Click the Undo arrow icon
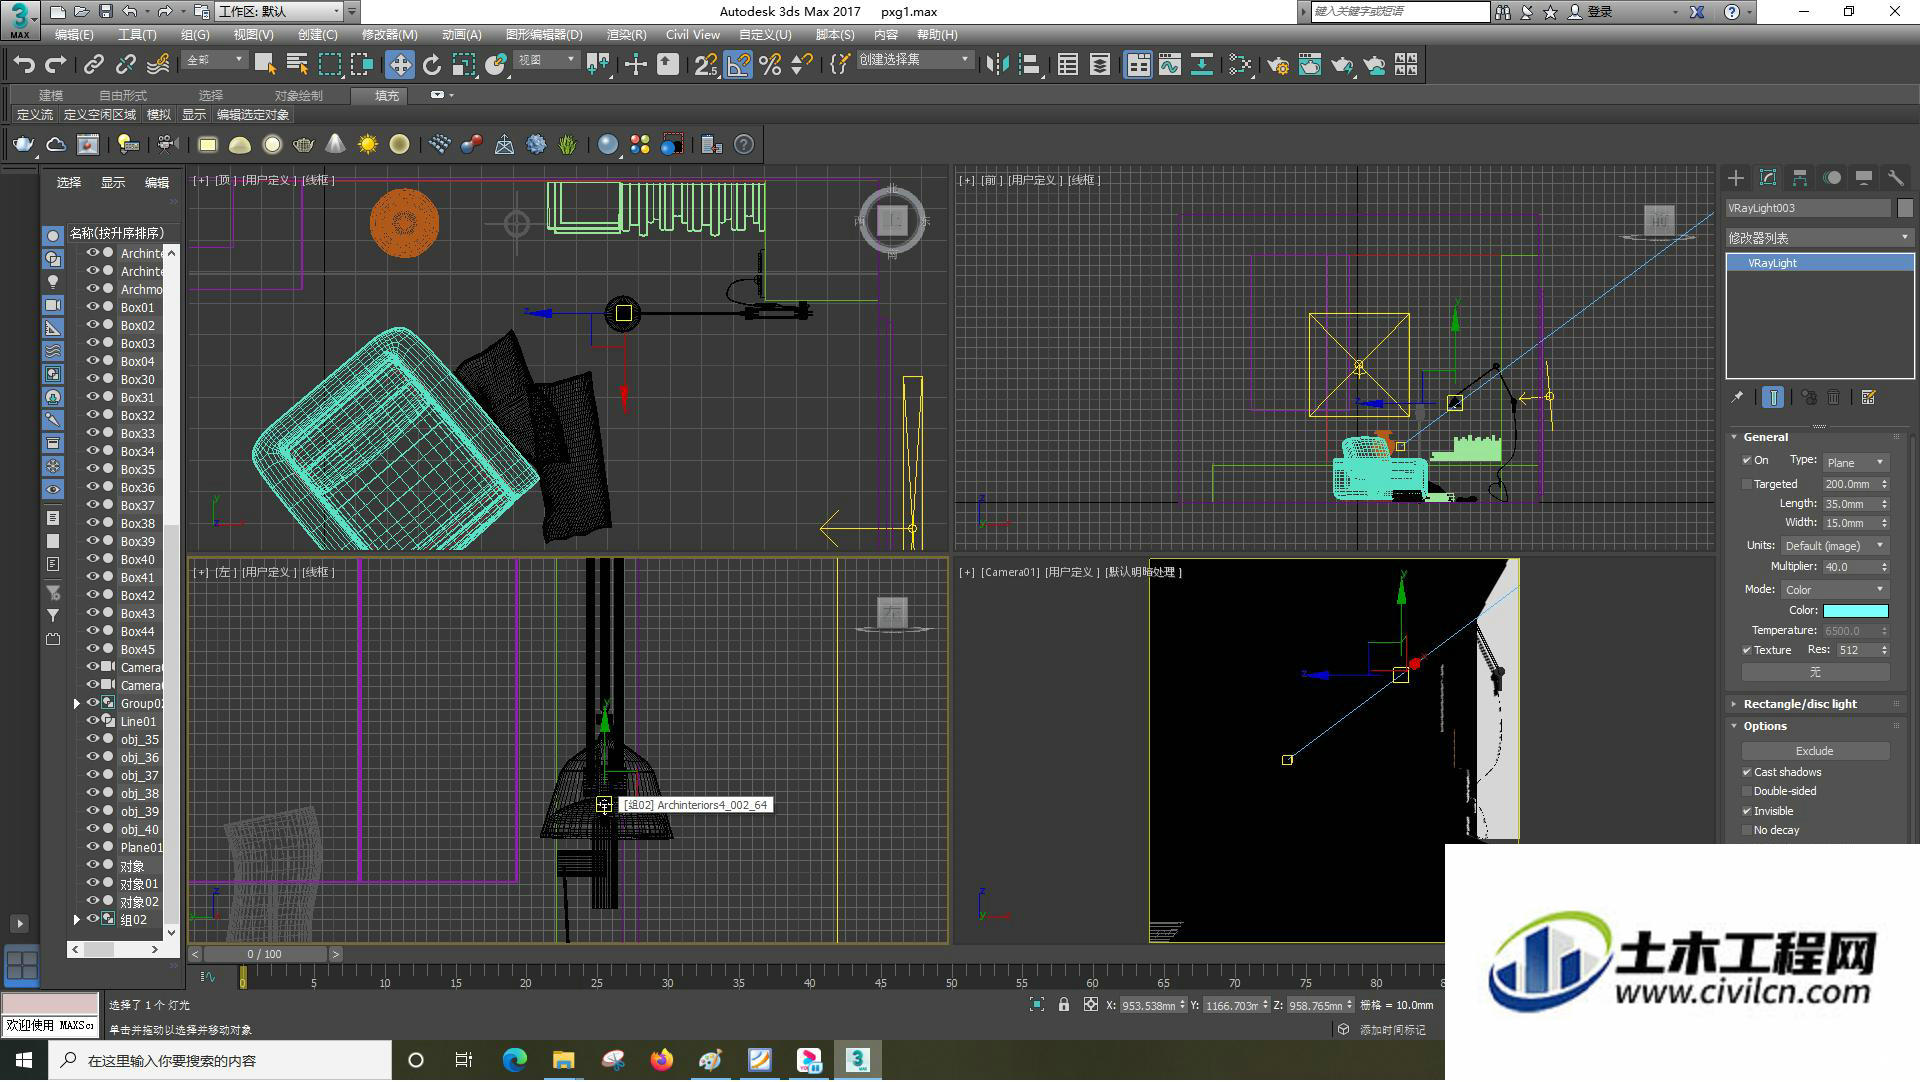Viewport: 1920px width, 1082px height. (23, 65)
